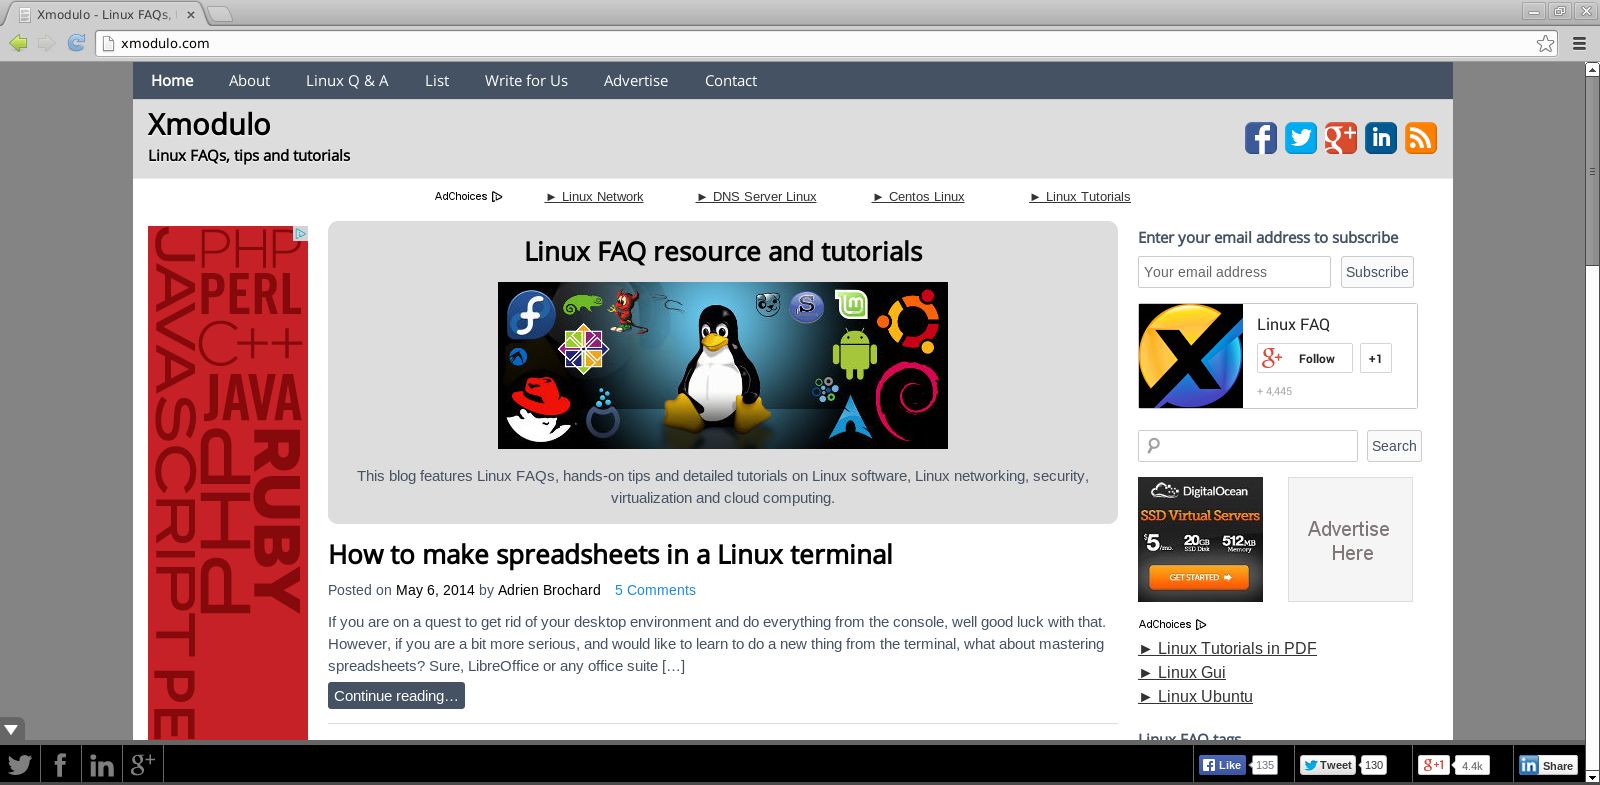Reload the page with refresh icon
Image resolution: width=1600 pixels, height=785 pixels.
pos(76,43)
